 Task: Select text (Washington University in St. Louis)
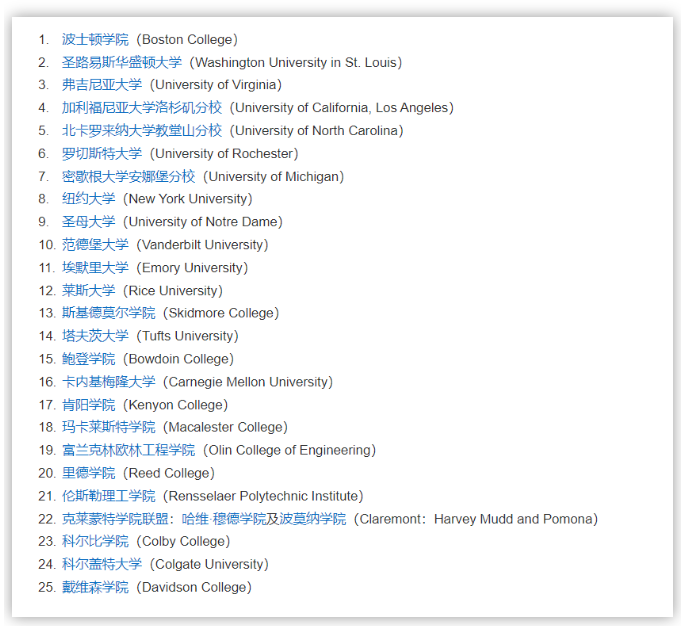tap(296, 62)
